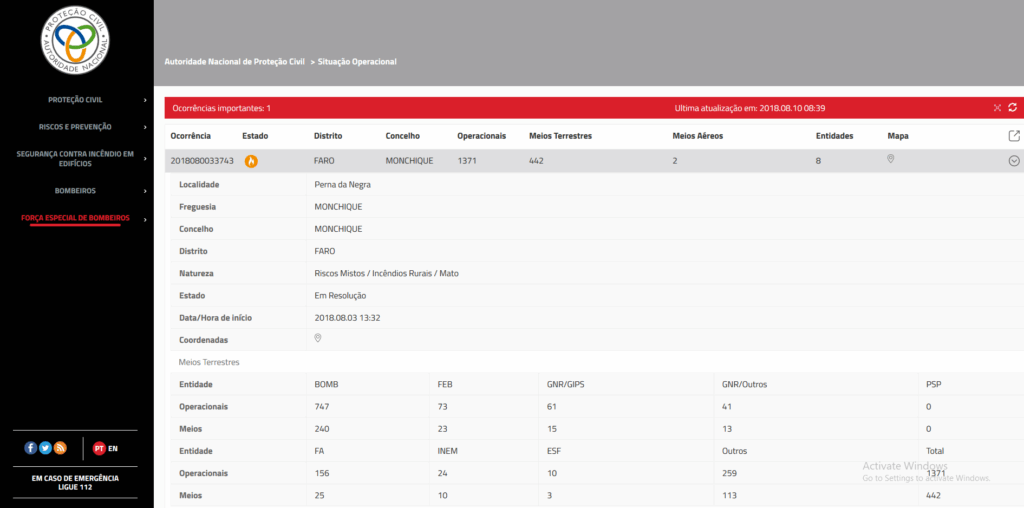Open the PROTEÇÃO CIVIL menu item
This screenshot has width=1024, height=508.
click(75, 100)
